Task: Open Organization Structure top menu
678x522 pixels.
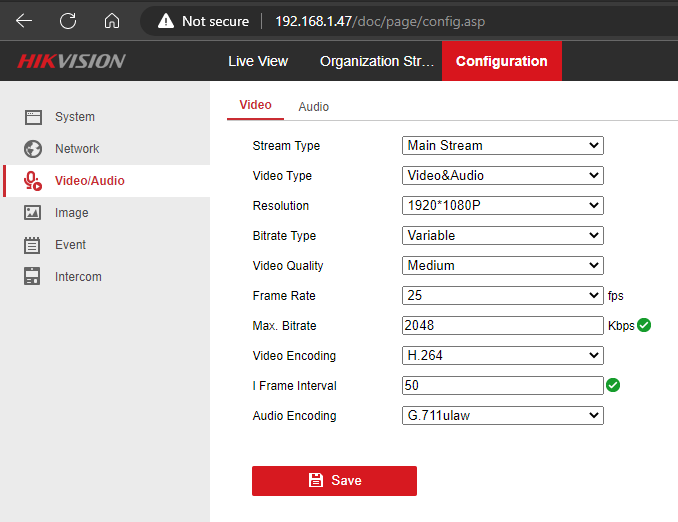Action: point(377,61)
